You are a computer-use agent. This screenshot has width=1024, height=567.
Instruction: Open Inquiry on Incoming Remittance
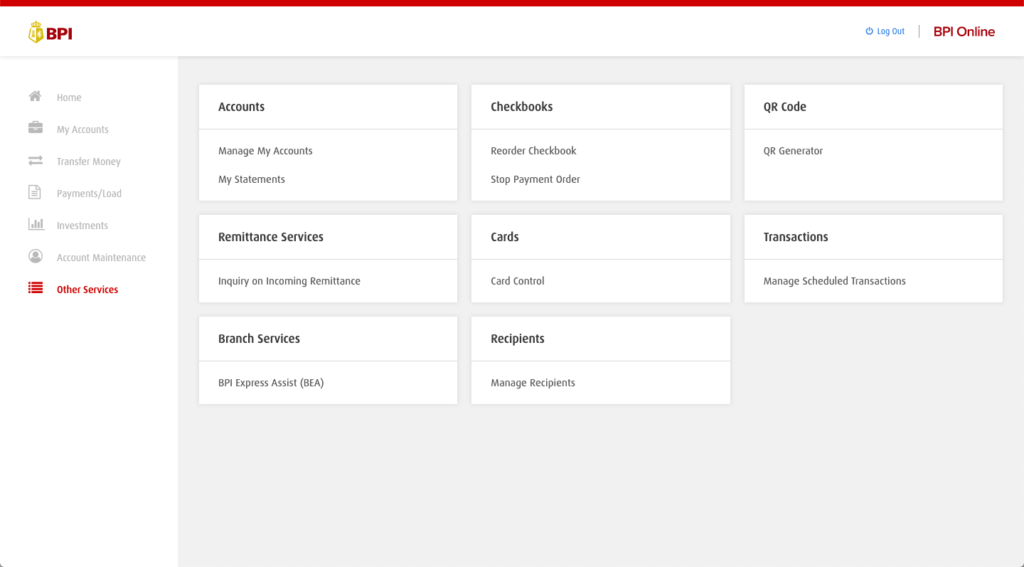point(289,282)
